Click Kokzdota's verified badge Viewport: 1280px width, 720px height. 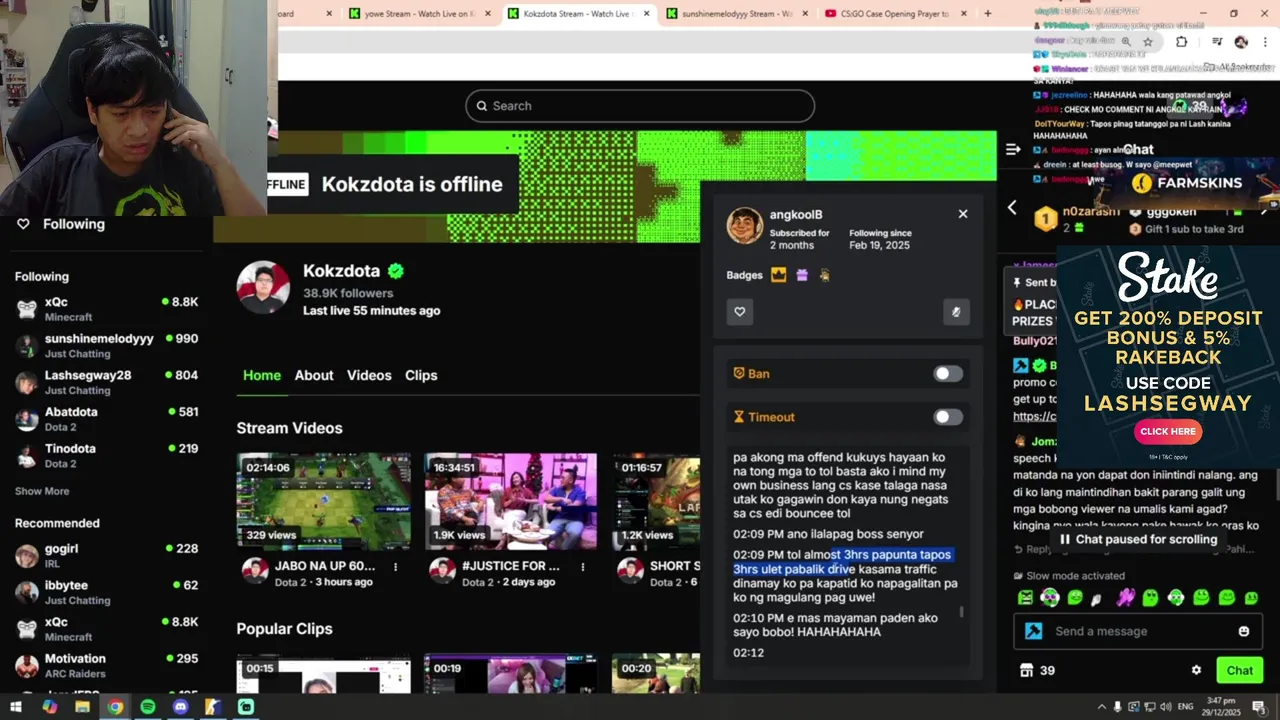pos(396,271)
